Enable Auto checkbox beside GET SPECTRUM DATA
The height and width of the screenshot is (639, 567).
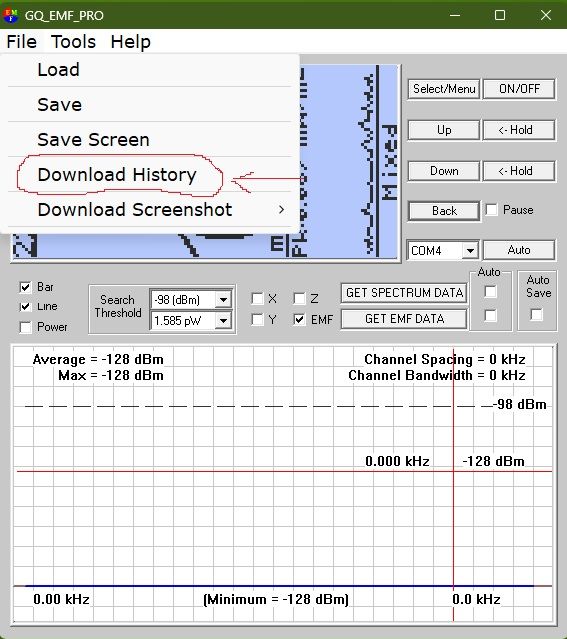(490, 292)
